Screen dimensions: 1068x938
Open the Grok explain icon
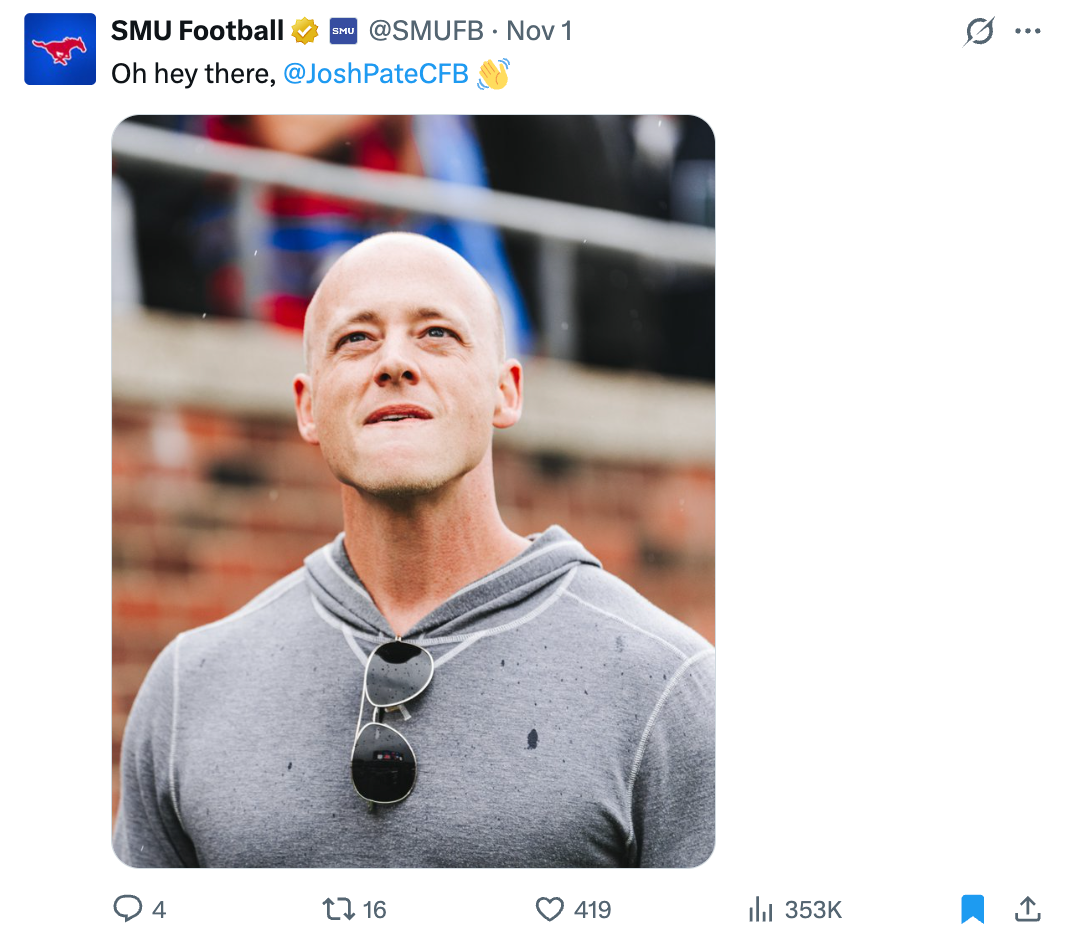coord(979,32)
